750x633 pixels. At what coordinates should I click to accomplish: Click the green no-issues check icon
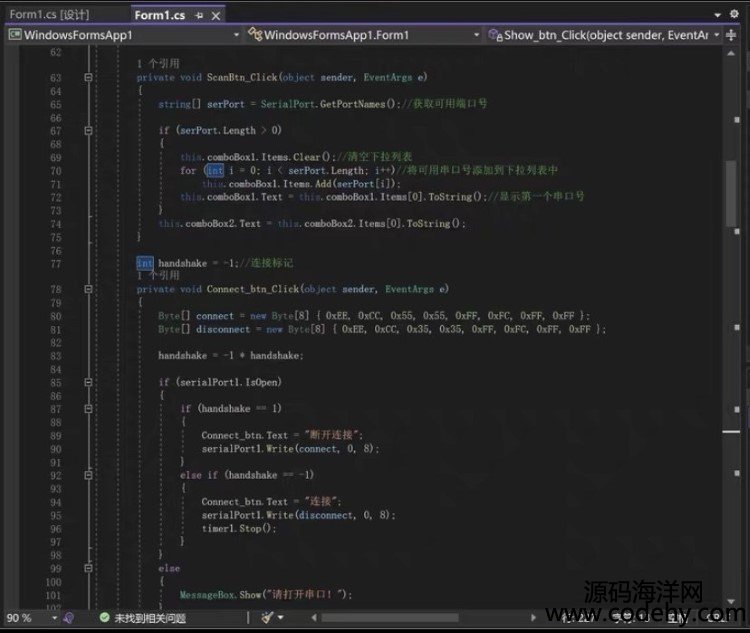click(x=104, y=618)
